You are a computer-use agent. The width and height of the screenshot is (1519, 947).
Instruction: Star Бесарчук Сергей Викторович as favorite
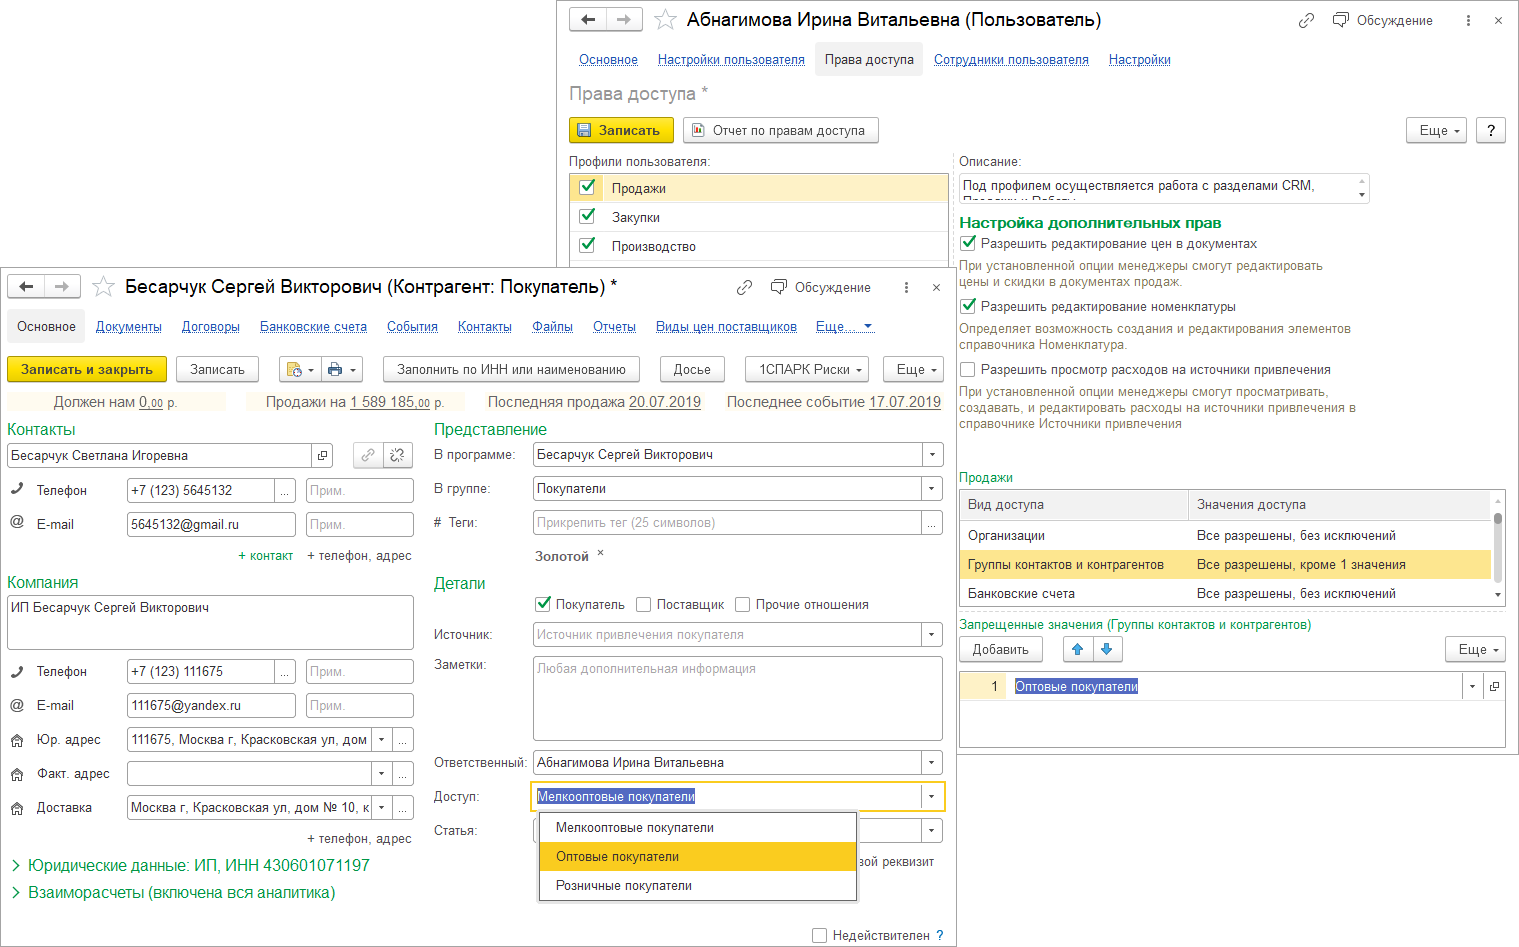click(x=103, y=287)
